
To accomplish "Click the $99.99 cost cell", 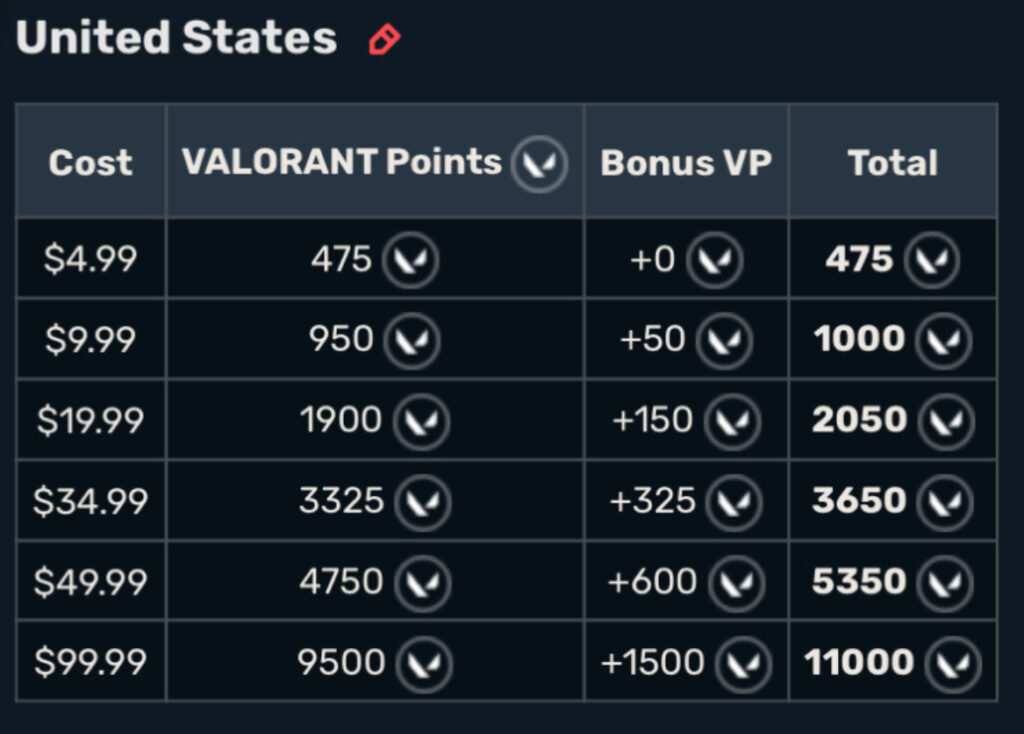I will pos(91,662).
